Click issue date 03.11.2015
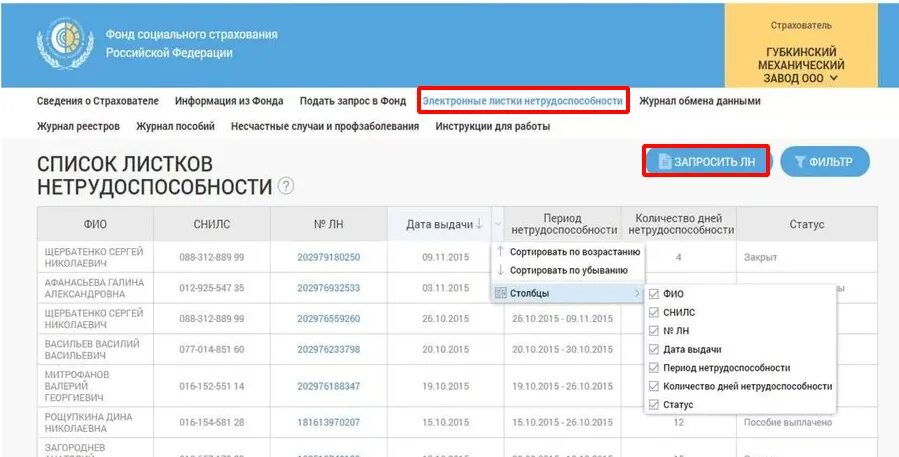This screenshot has width=899, height=457. (445, 288)
